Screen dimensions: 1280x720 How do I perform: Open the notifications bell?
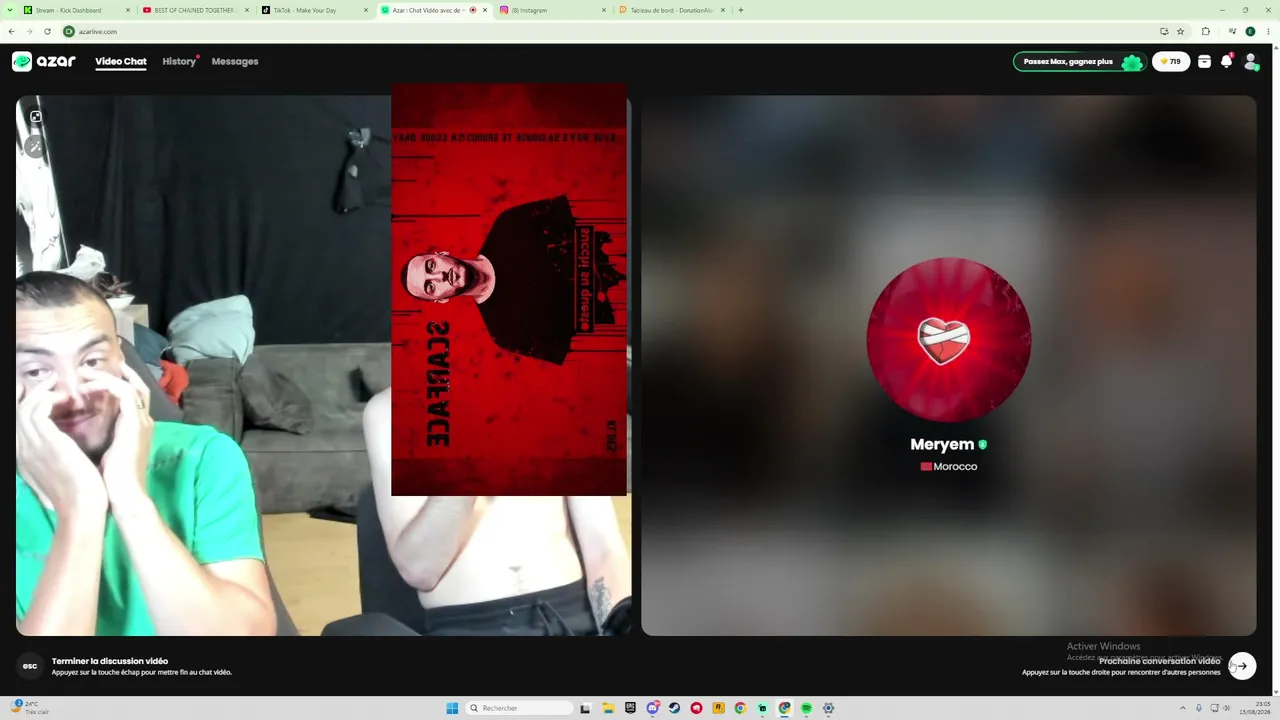point(1226,62)
